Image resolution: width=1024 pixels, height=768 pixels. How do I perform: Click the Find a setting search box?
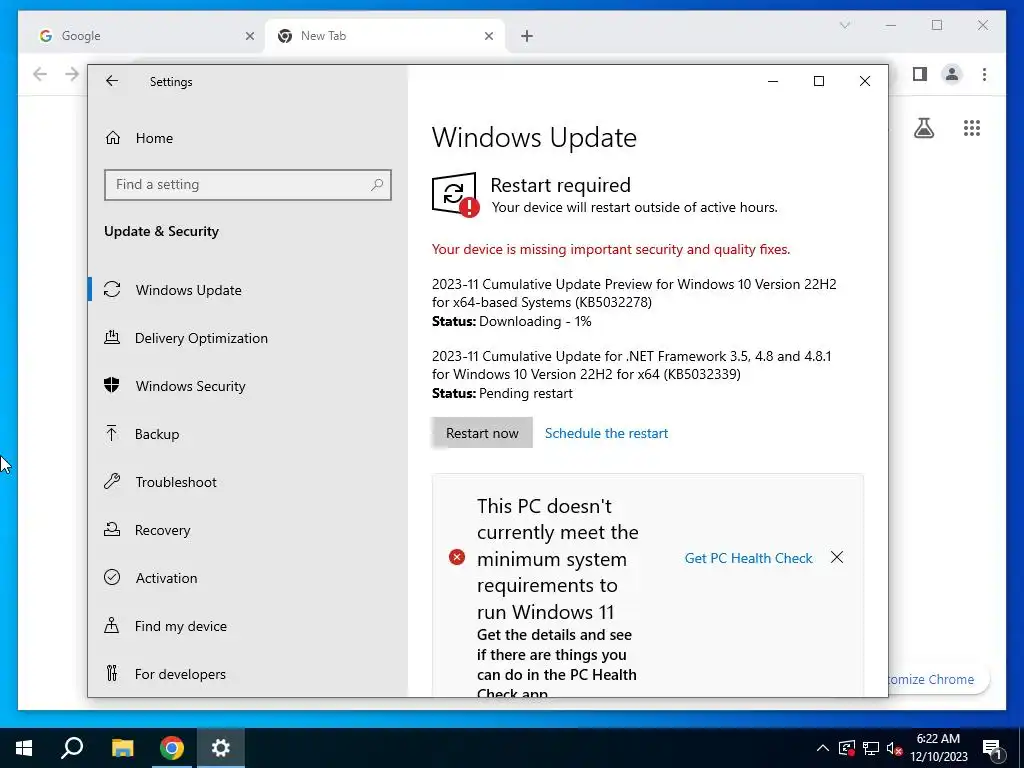(x=248, y=185)
